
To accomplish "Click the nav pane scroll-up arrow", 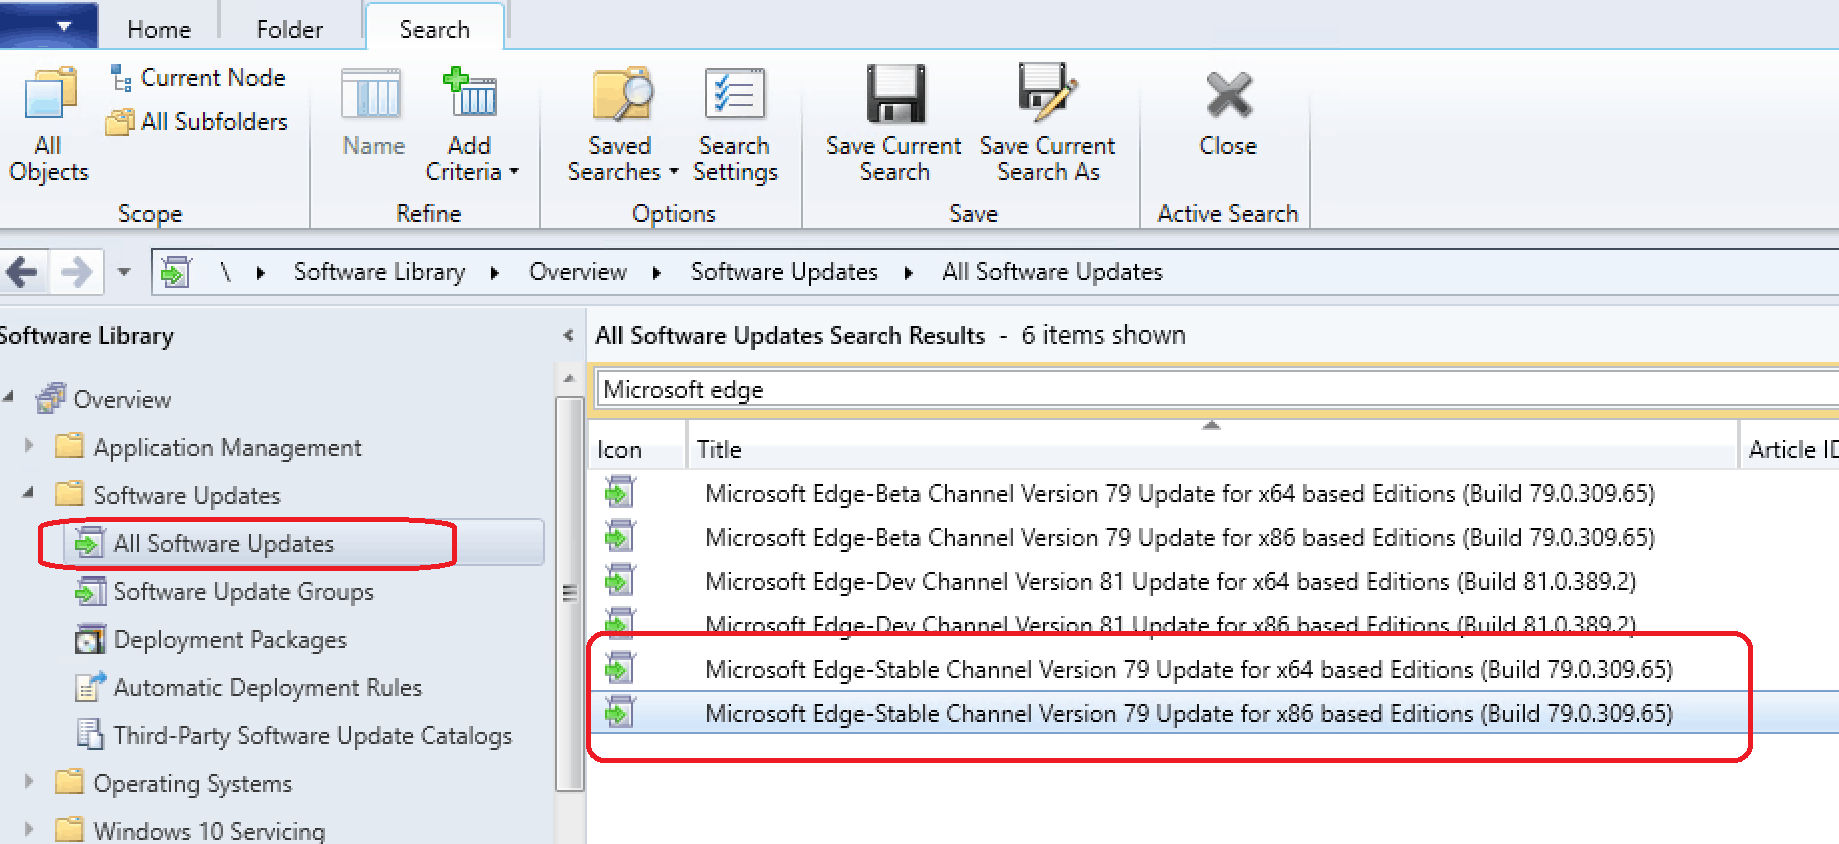I will pyautogui.click(x=569, y=378).
